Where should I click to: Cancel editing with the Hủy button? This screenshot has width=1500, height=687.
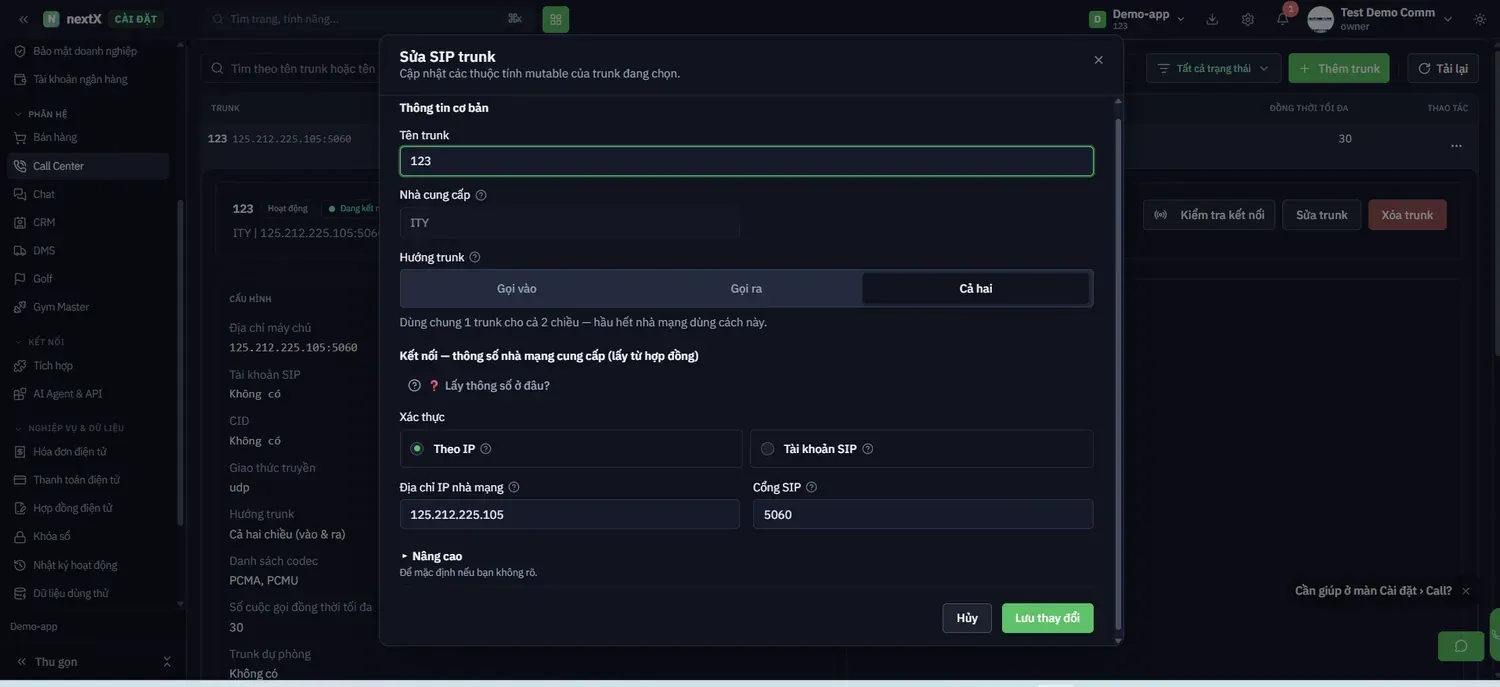point(967,618)
